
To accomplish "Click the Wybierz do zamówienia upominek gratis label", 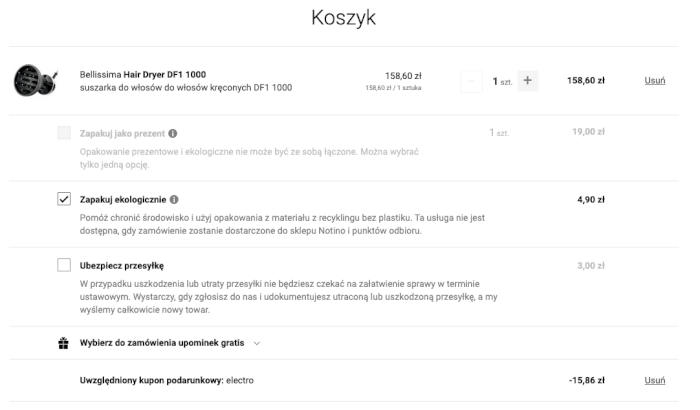I will tap(162, 343).
